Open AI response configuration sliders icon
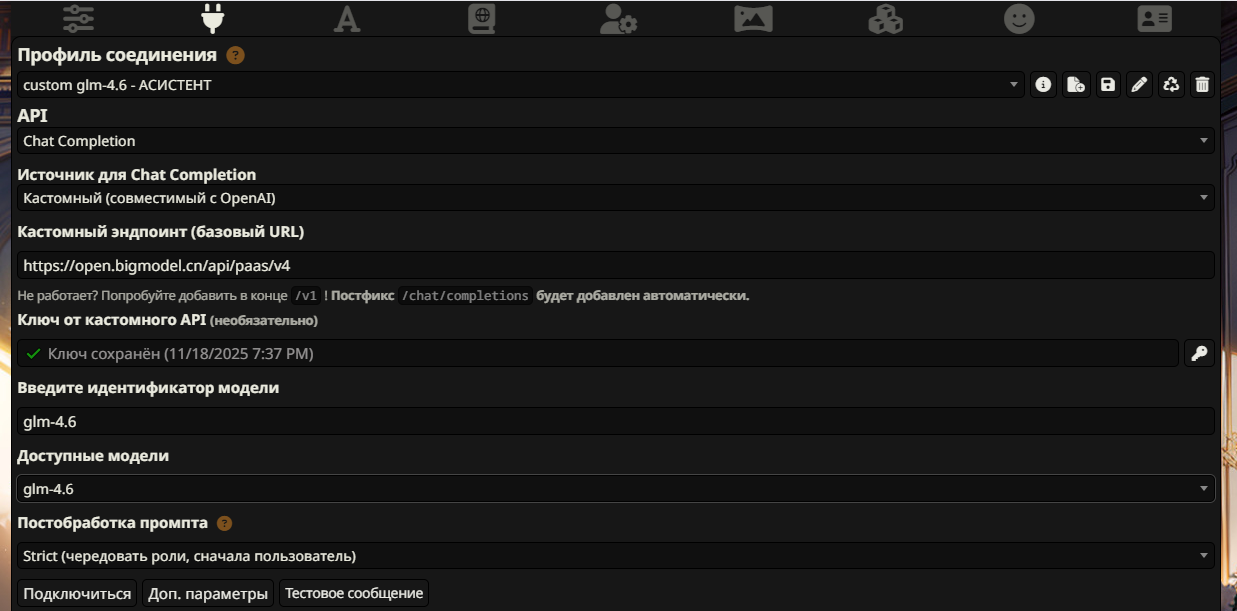The width and height of the screenshot is (1237, 611). coord(78,19)
